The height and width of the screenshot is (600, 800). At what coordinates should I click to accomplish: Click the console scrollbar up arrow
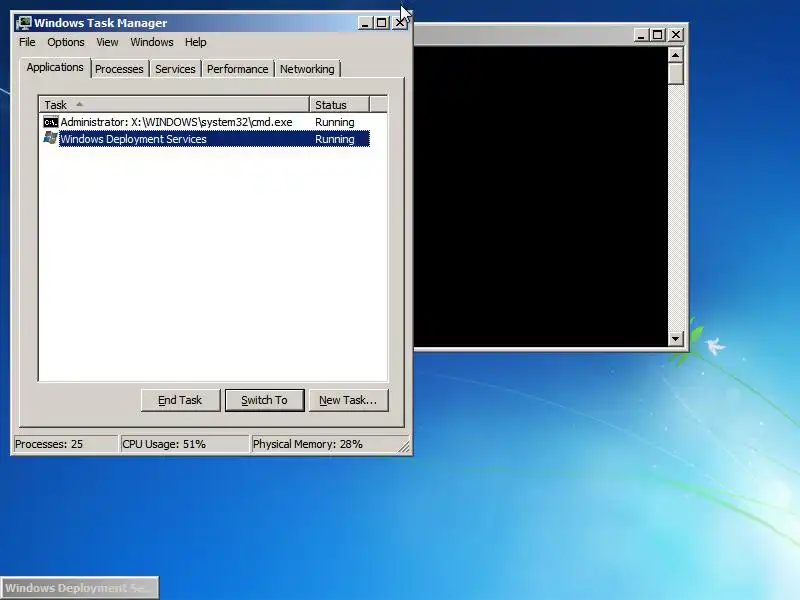tap(676, 55)
